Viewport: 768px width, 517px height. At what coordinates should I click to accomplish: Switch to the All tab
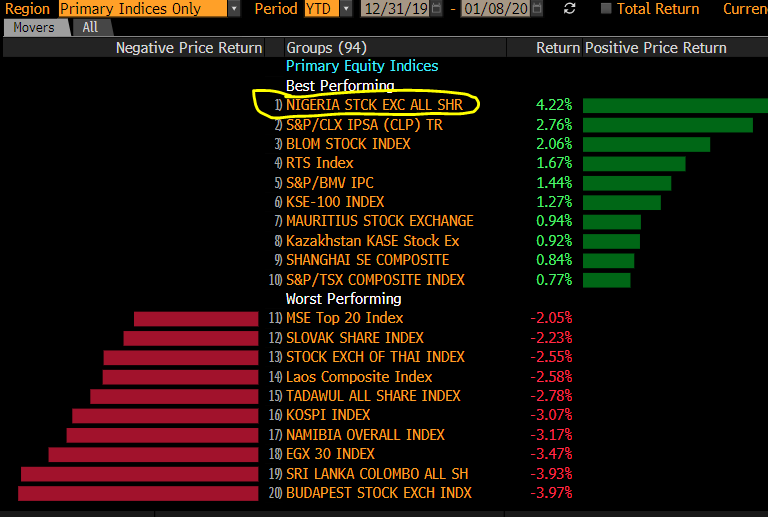click(90, 27)
